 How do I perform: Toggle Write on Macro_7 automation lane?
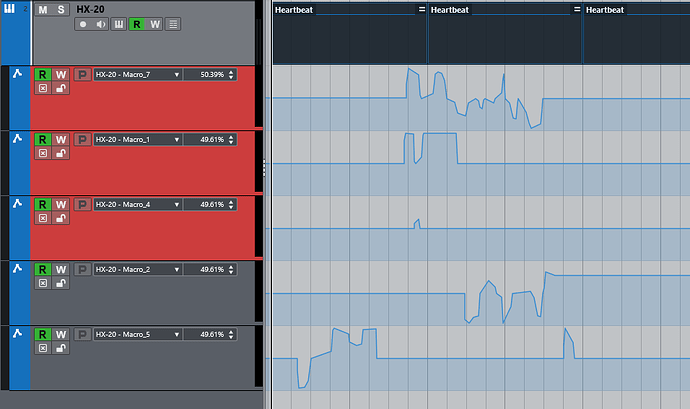(x=61, y=74)
